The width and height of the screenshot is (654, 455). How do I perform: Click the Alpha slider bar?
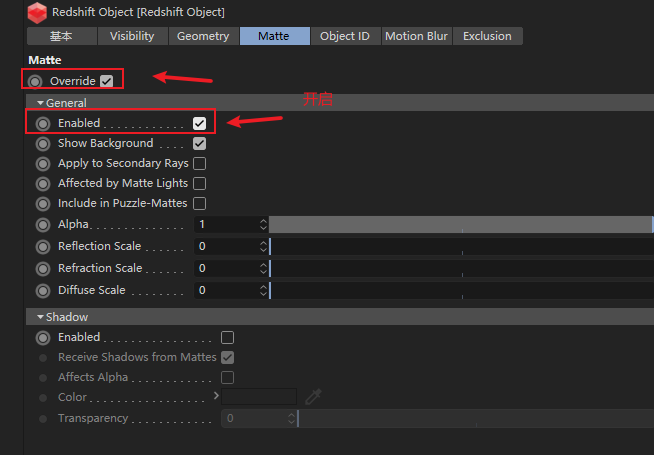(461, 225)
